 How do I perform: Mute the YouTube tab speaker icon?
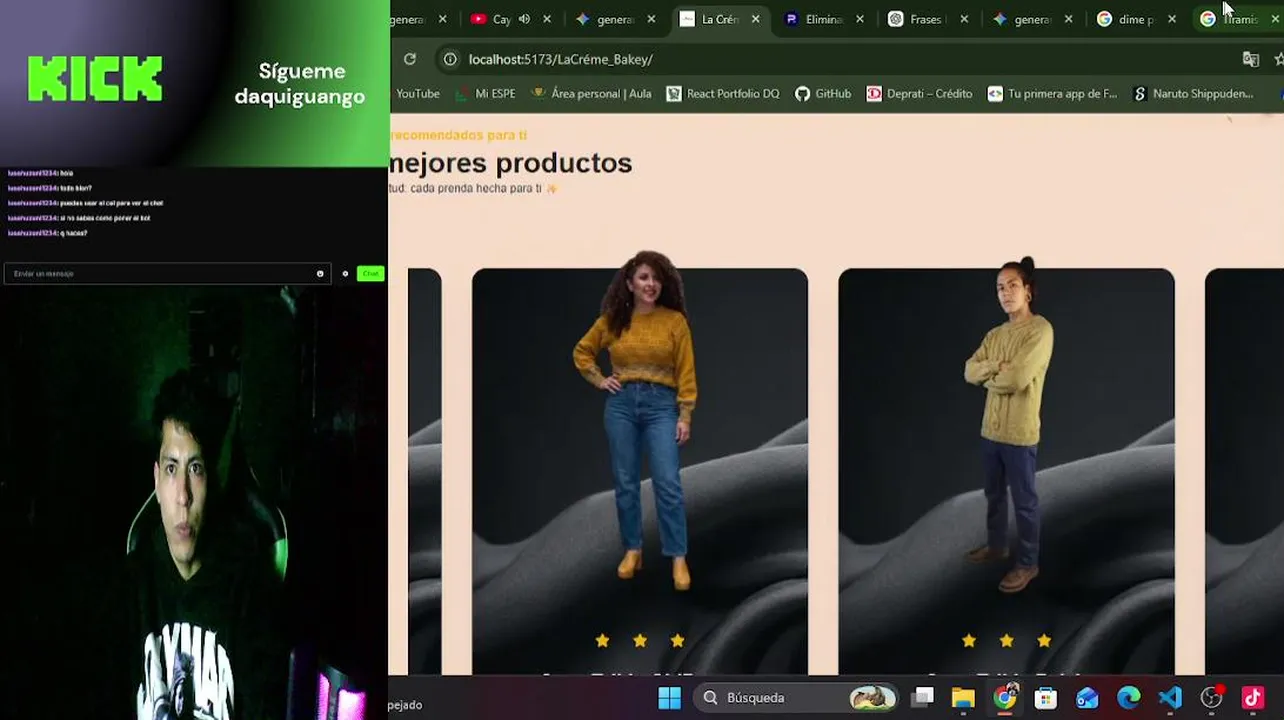coord(524,19)
